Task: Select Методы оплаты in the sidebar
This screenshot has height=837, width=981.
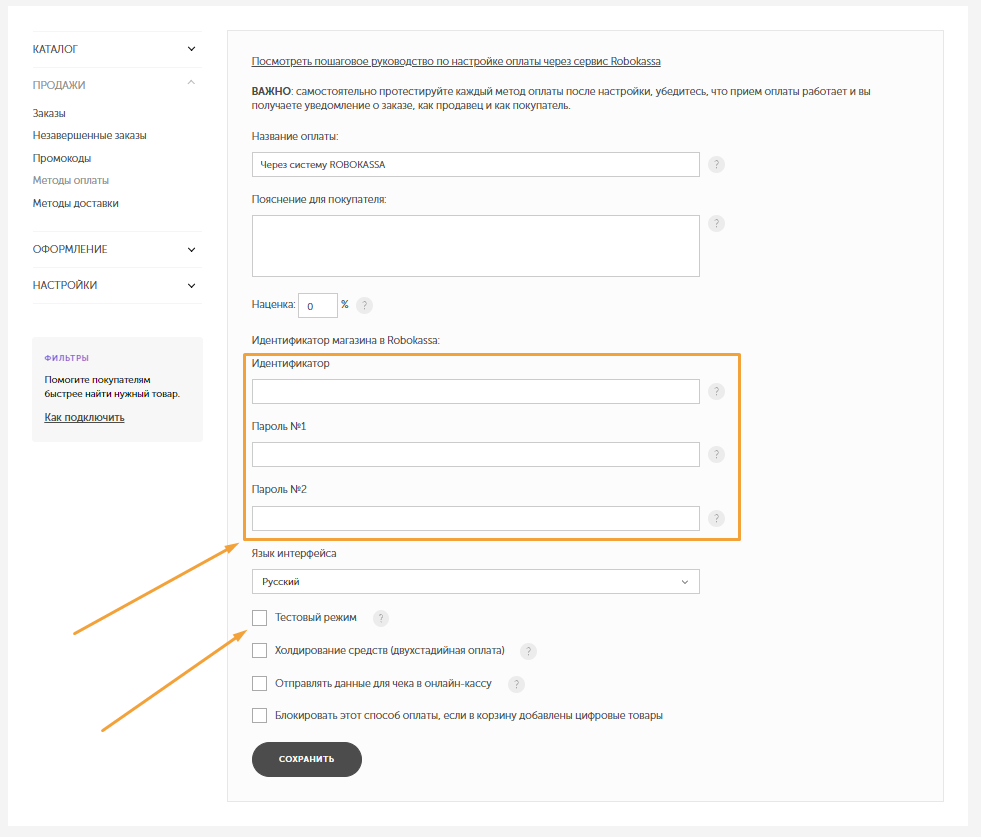Action: click(x=71, y=180)
